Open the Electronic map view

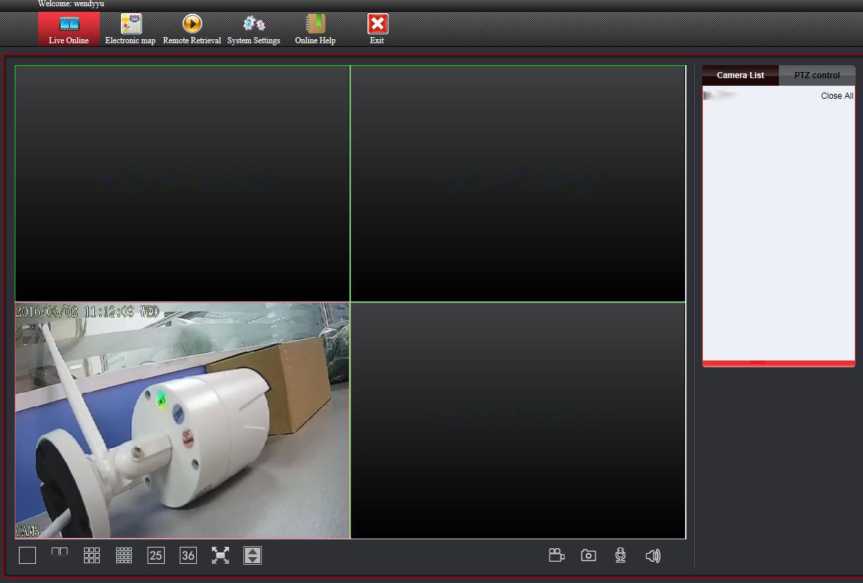130,25
